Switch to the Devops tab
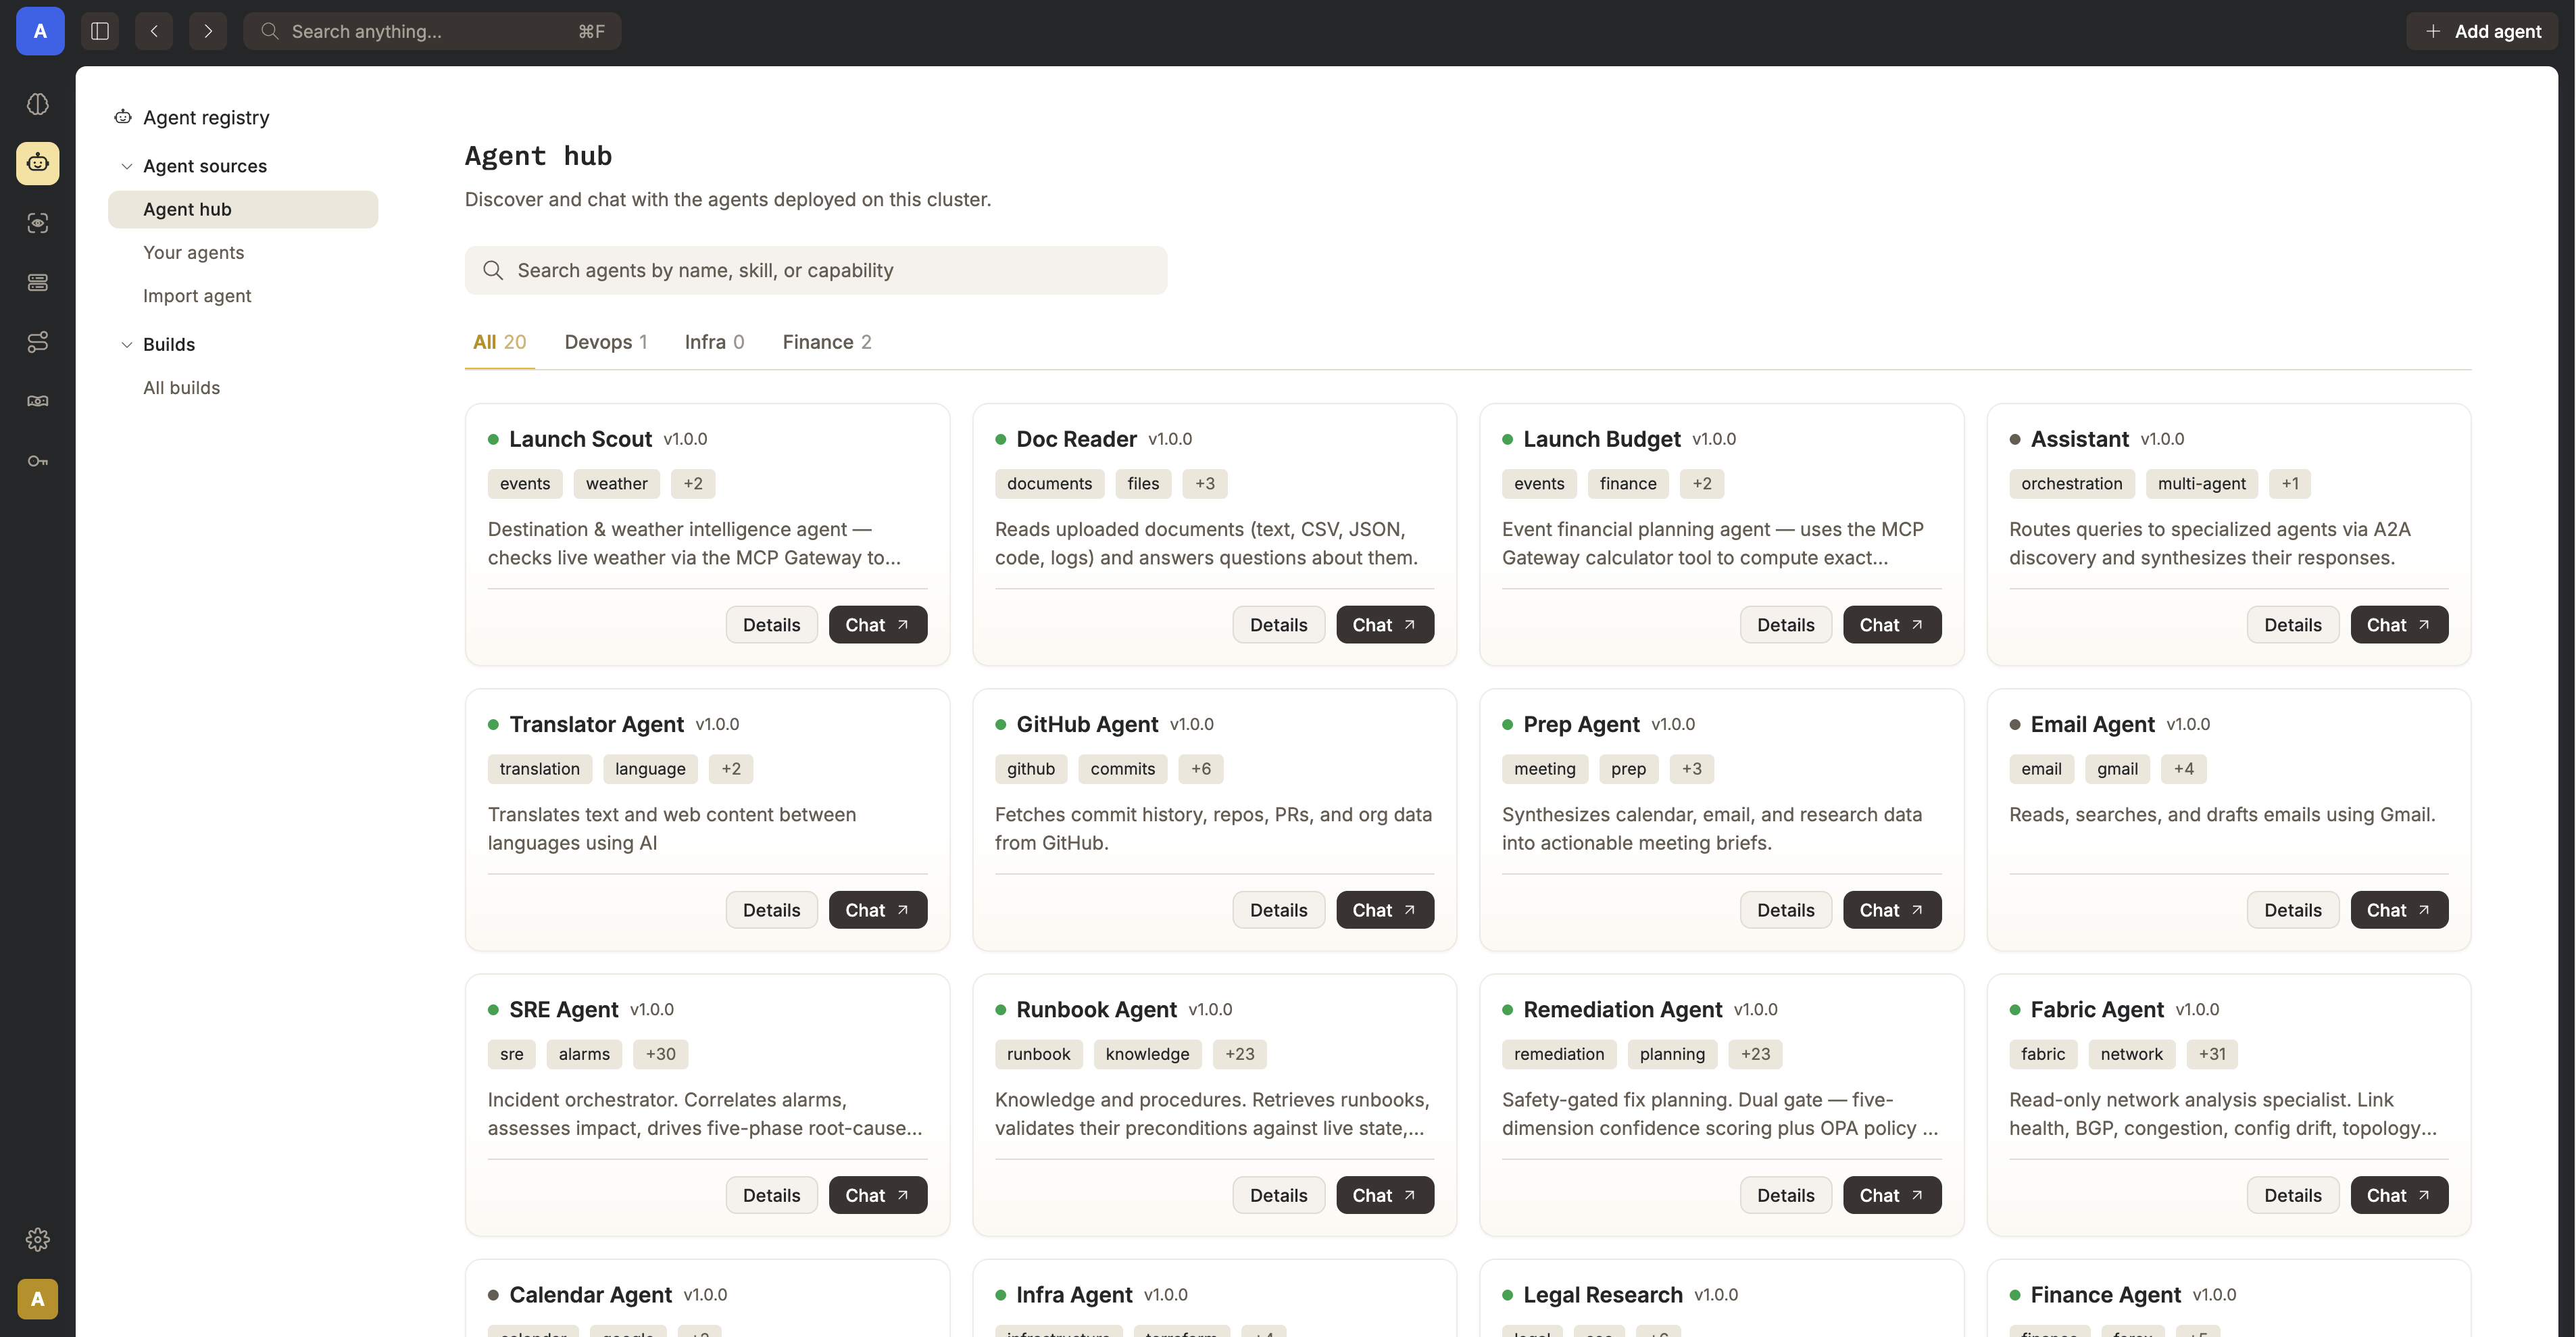 click(606, 342)
